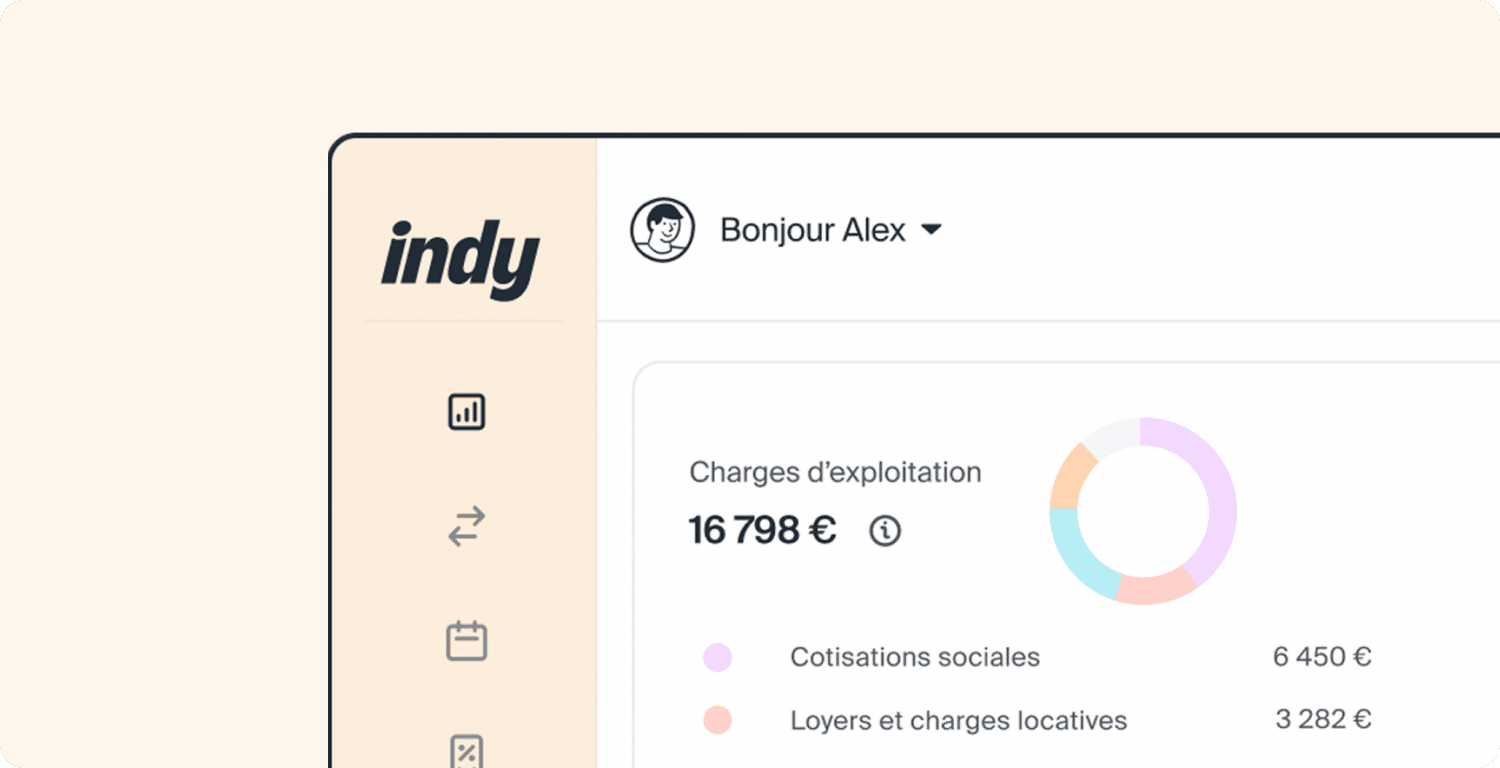Click the info icon next to 16 798 €
Viewport: 1500px width, 768px height.
click(x=884, y=532)
